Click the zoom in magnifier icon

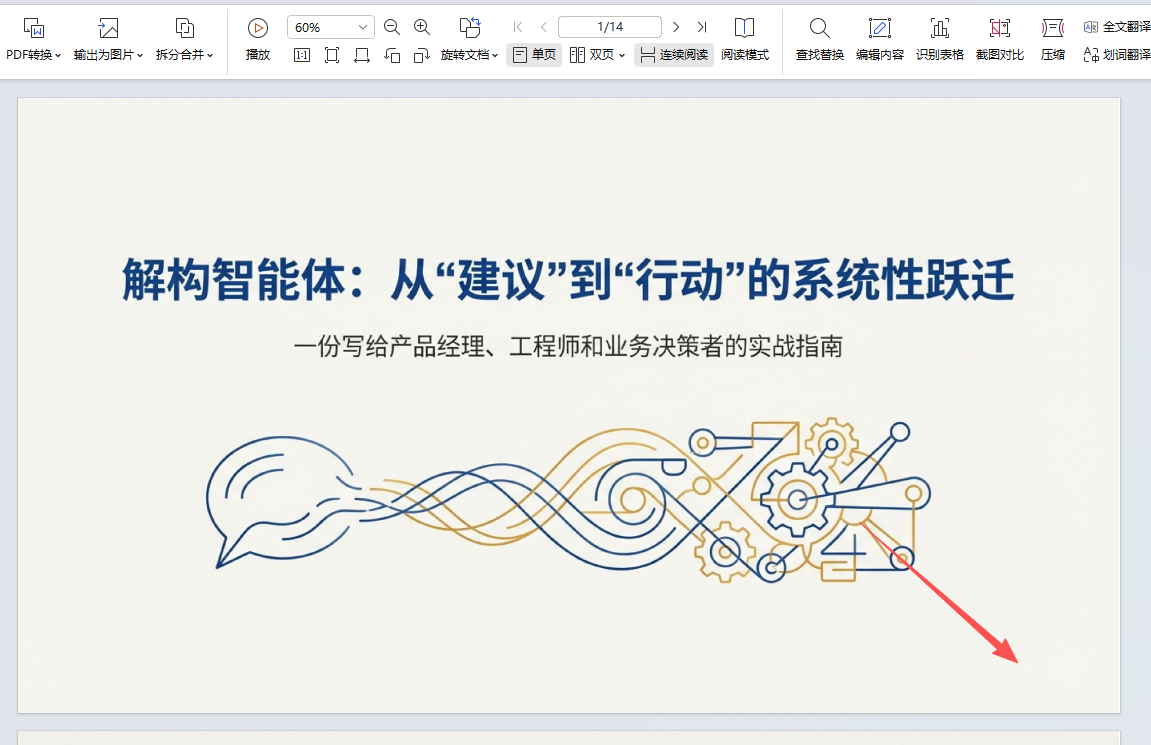tap(422, 28)
